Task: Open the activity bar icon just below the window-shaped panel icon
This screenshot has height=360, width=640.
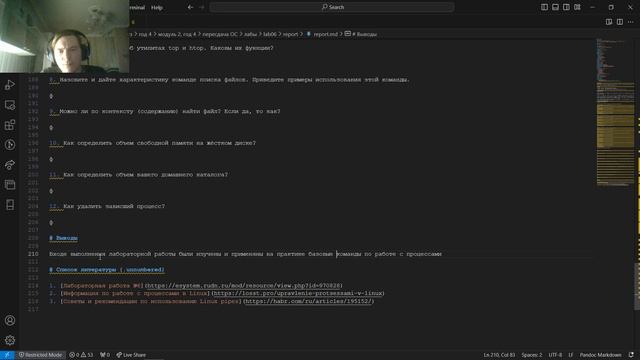Action: 10,204
